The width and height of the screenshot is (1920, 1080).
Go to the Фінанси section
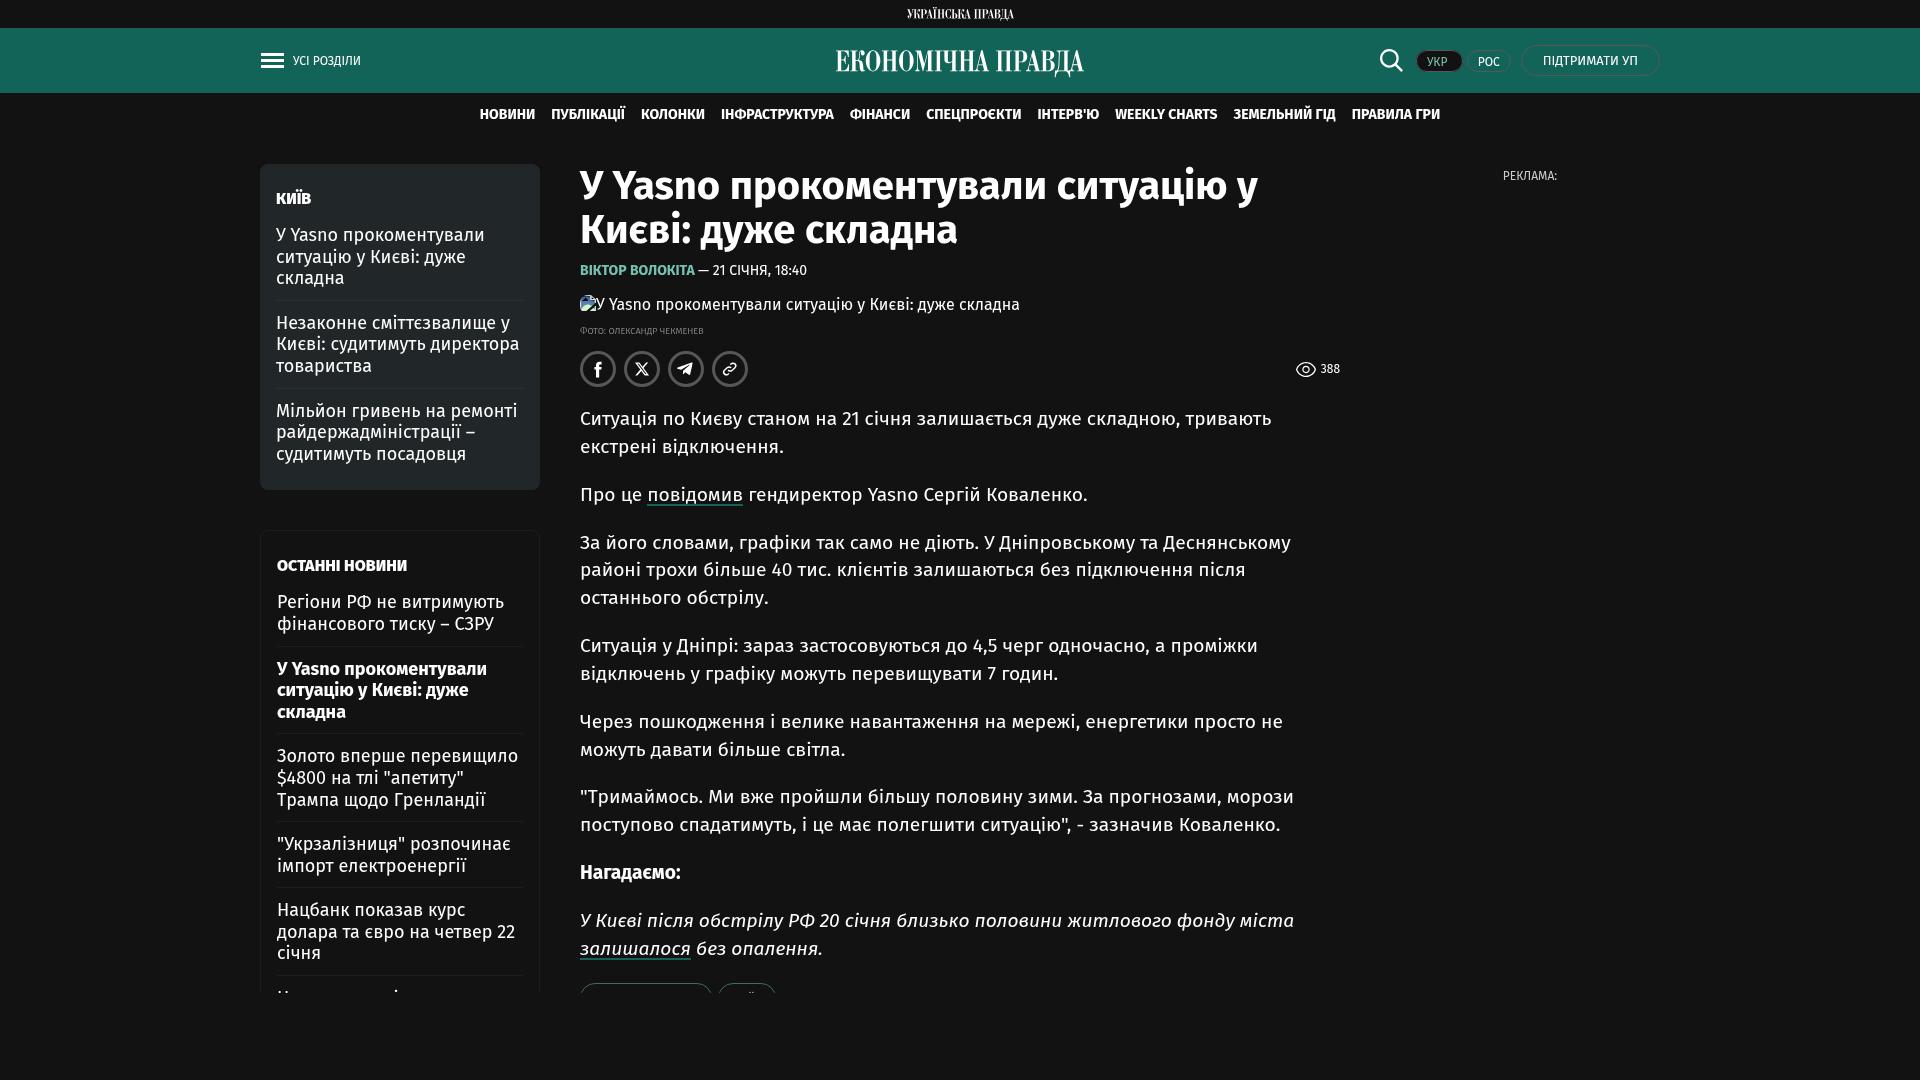point(879,115)
